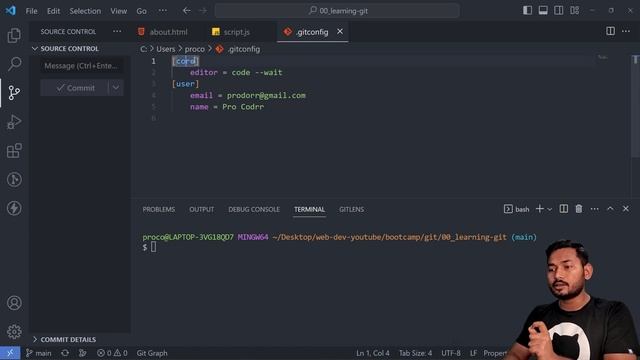
Task: Click the publish/graph icon next to sync
Action: pos(82,353)
